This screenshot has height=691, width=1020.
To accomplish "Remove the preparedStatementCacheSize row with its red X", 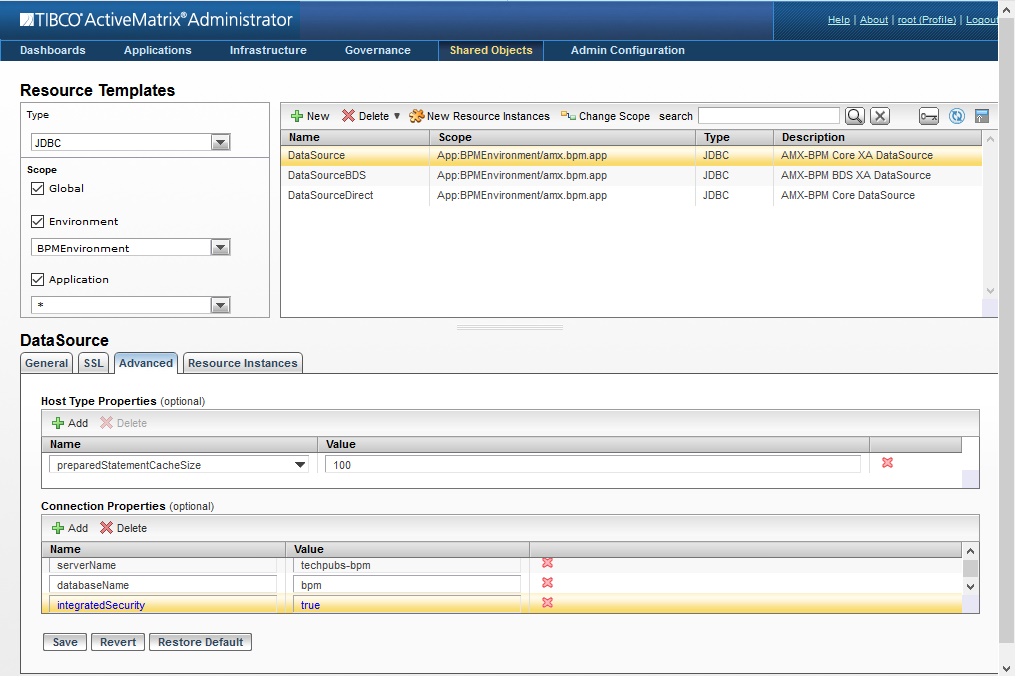I will point(887,463).
